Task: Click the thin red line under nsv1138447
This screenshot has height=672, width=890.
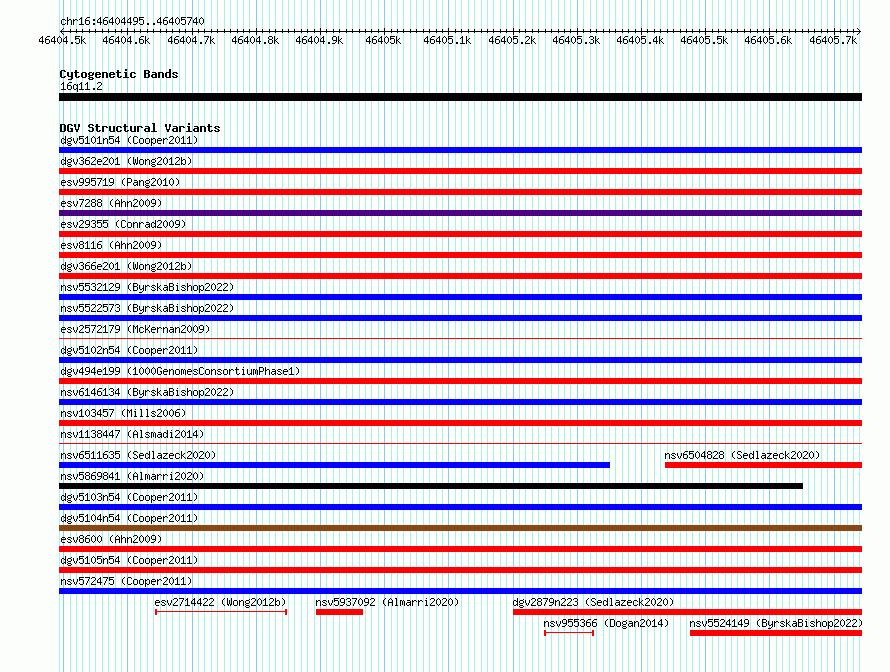Action: pos(460,444)
